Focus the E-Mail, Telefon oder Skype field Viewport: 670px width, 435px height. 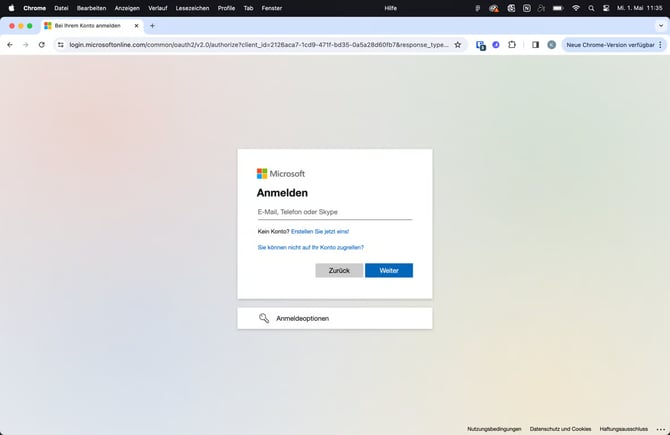point(335,212)
